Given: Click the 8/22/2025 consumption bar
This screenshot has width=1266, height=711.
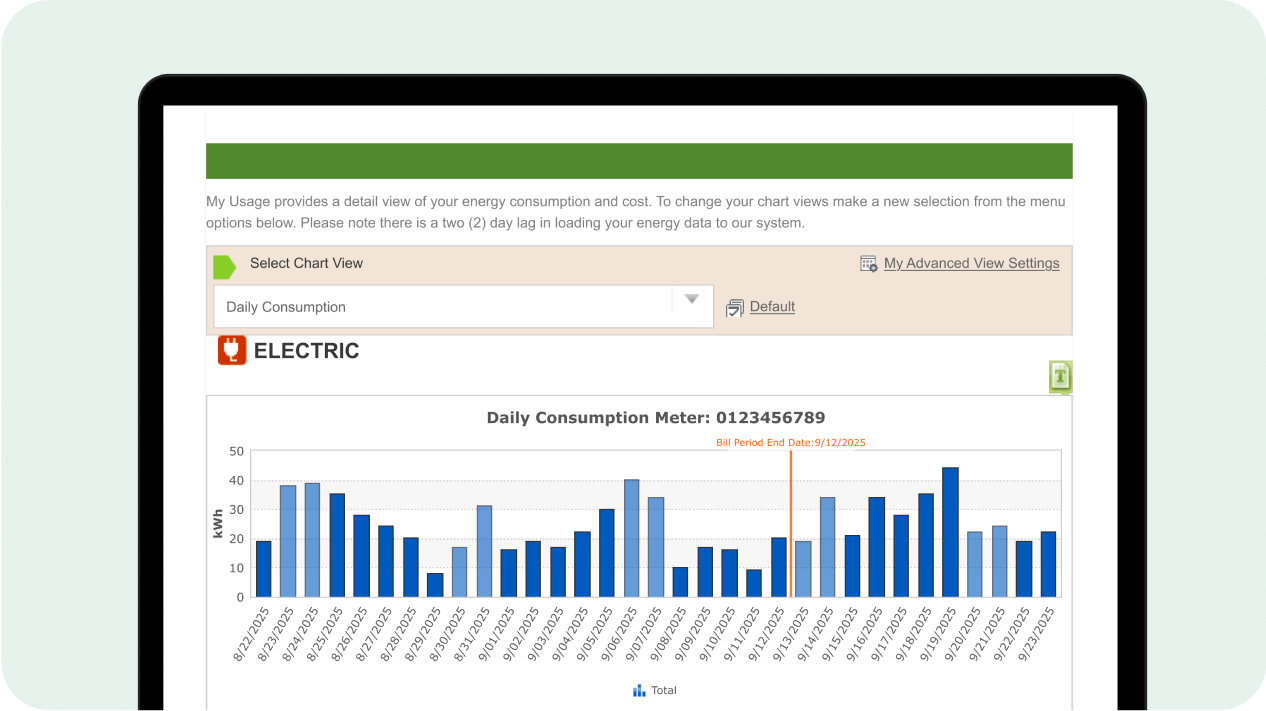Looking at the screenshot, I should coord(264,569).
